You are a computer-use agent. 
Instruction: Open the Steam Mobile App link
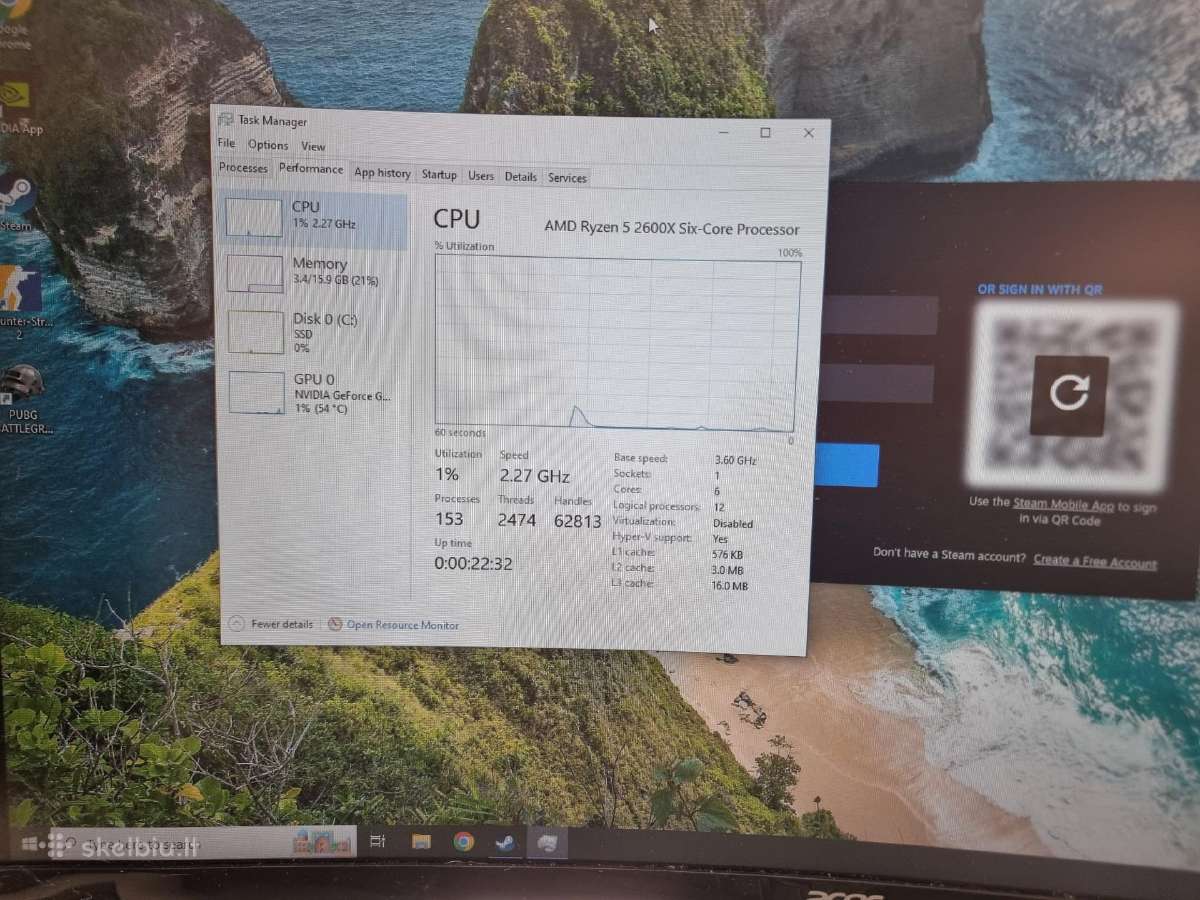pos(1065,504)
